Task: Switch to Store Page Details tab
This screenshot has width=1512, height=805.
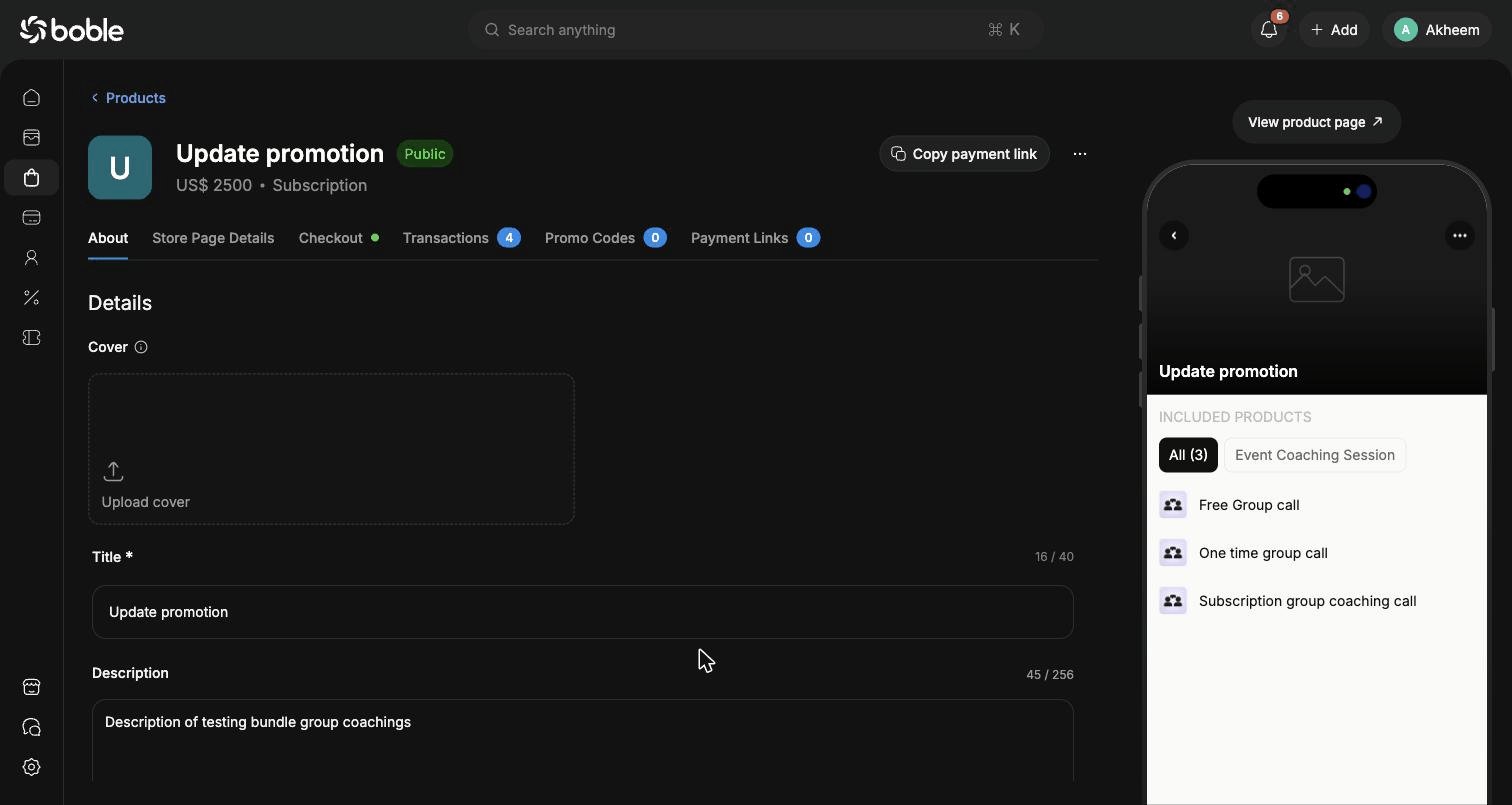Action: click(213, 238)
